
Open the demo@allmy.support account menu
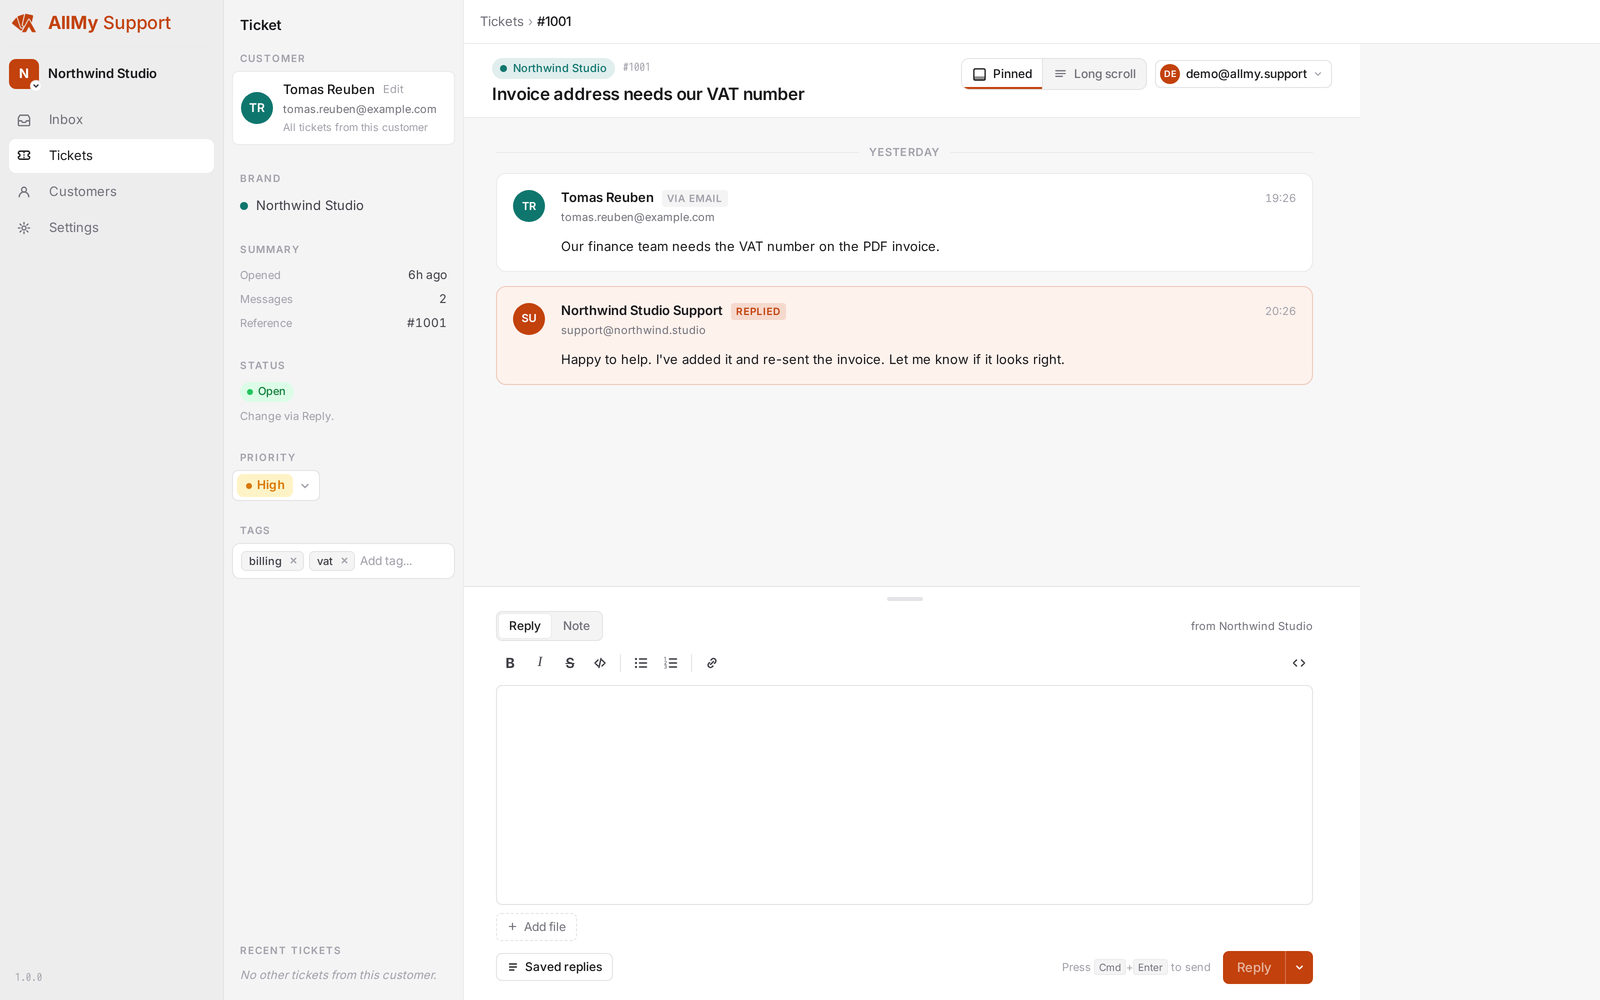click(x=1243, y=74)
